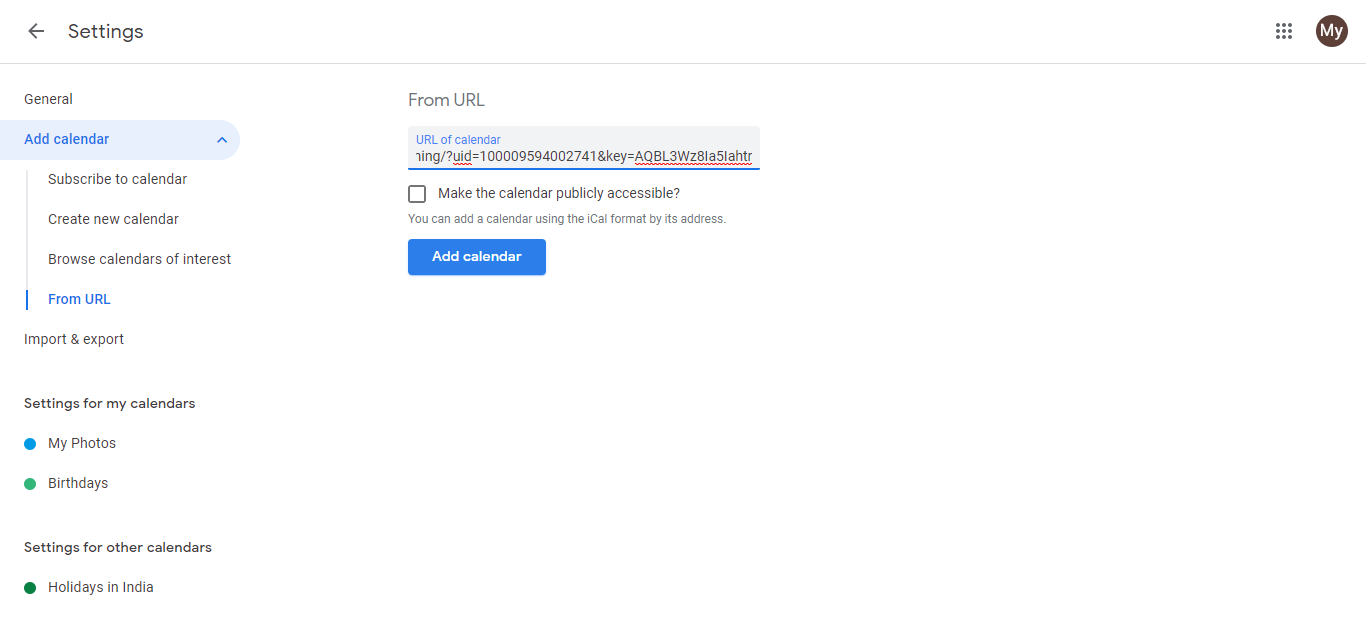The width and height of the screenshot is (1366, 621).
Task: Open Browse calendars of interest
Action: [140, 259]
